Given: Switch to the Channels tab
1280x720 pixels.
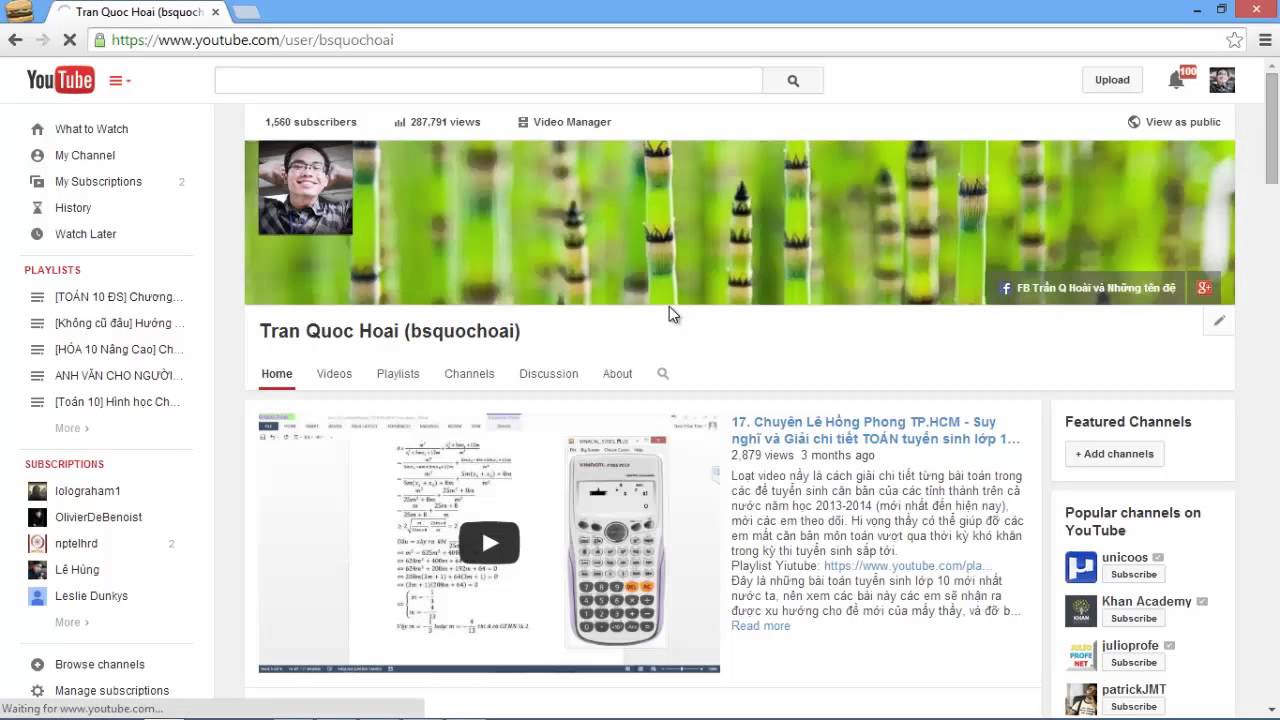Looking at the screenshot, I should click(x=469, y=374).
